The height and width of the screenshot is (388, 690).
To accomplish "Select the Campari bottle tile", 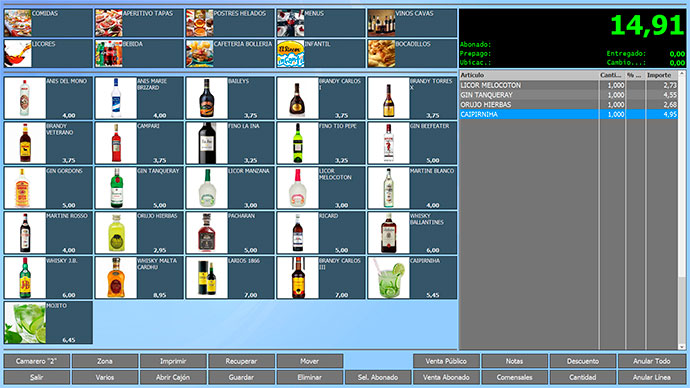I will [x=139, y=143].
